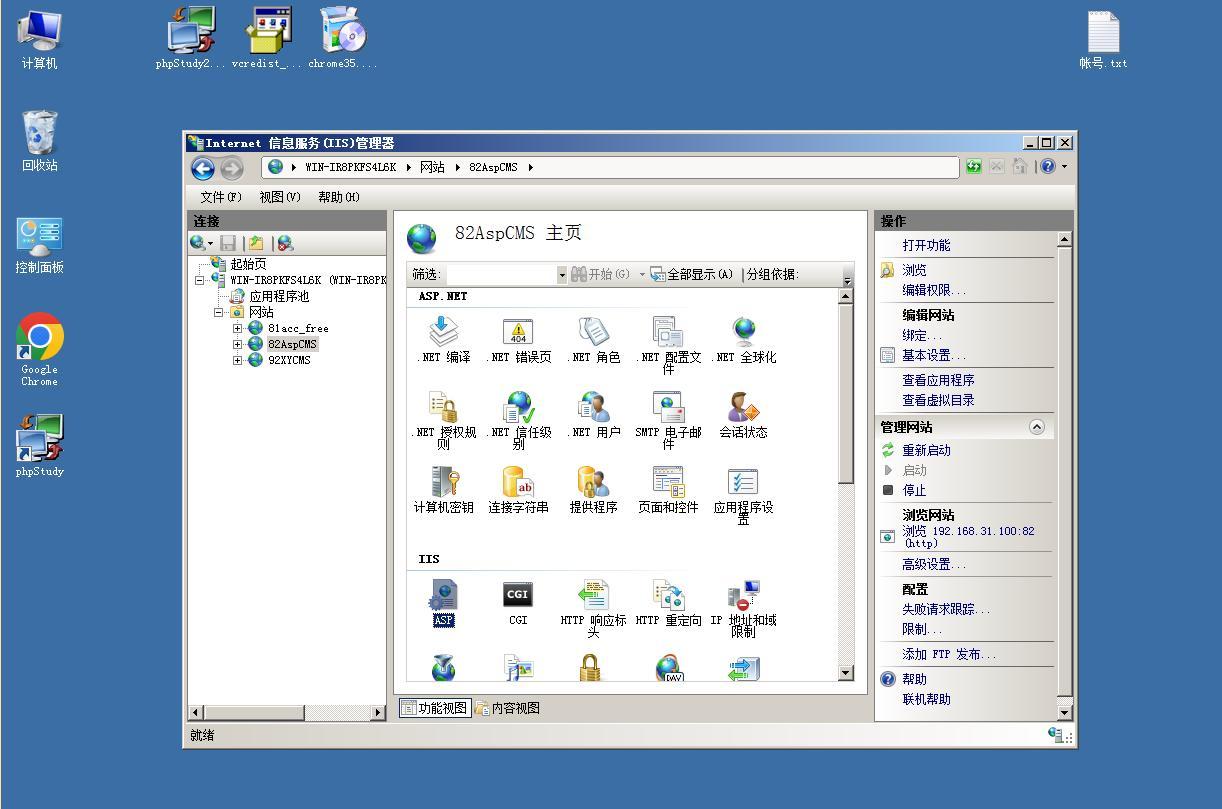Open 高级设置... link

pyautogui.click(x=934, y=564)
